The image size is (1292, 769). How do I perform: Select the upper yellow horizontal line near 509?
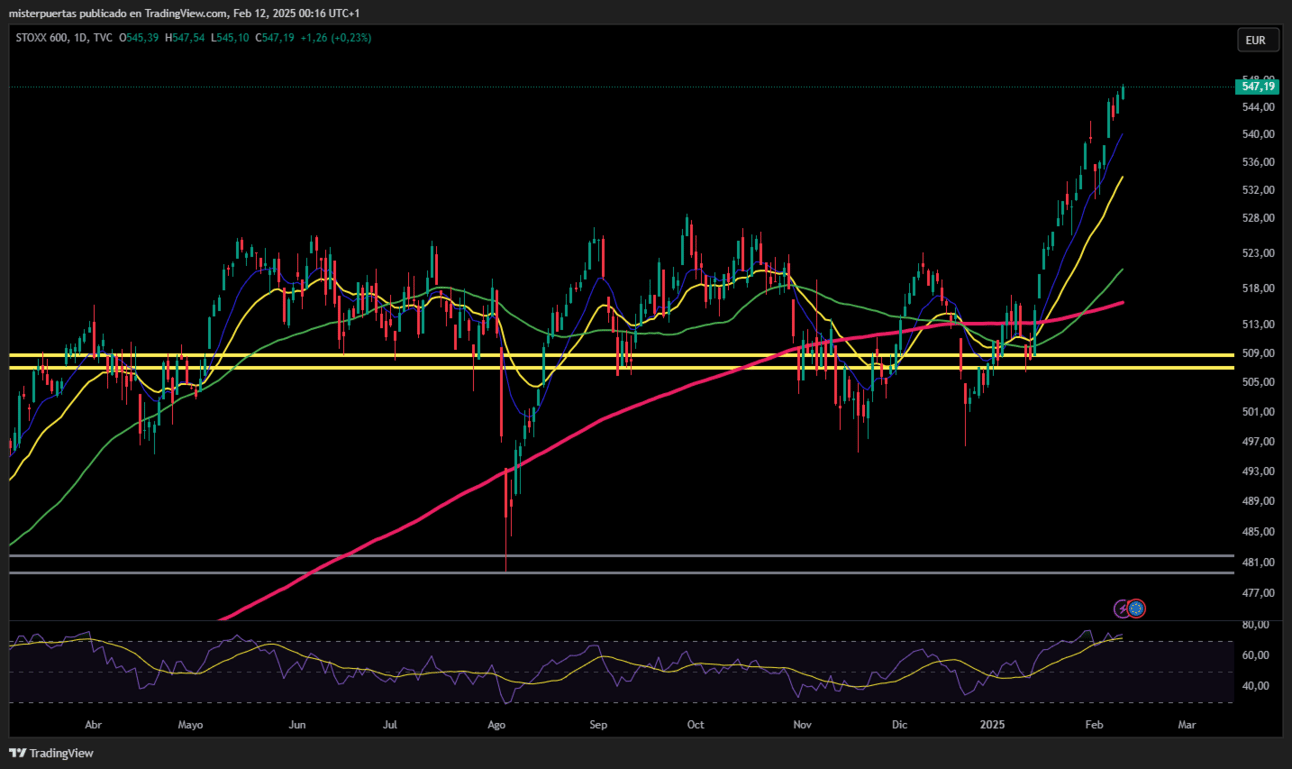(621, 355)
